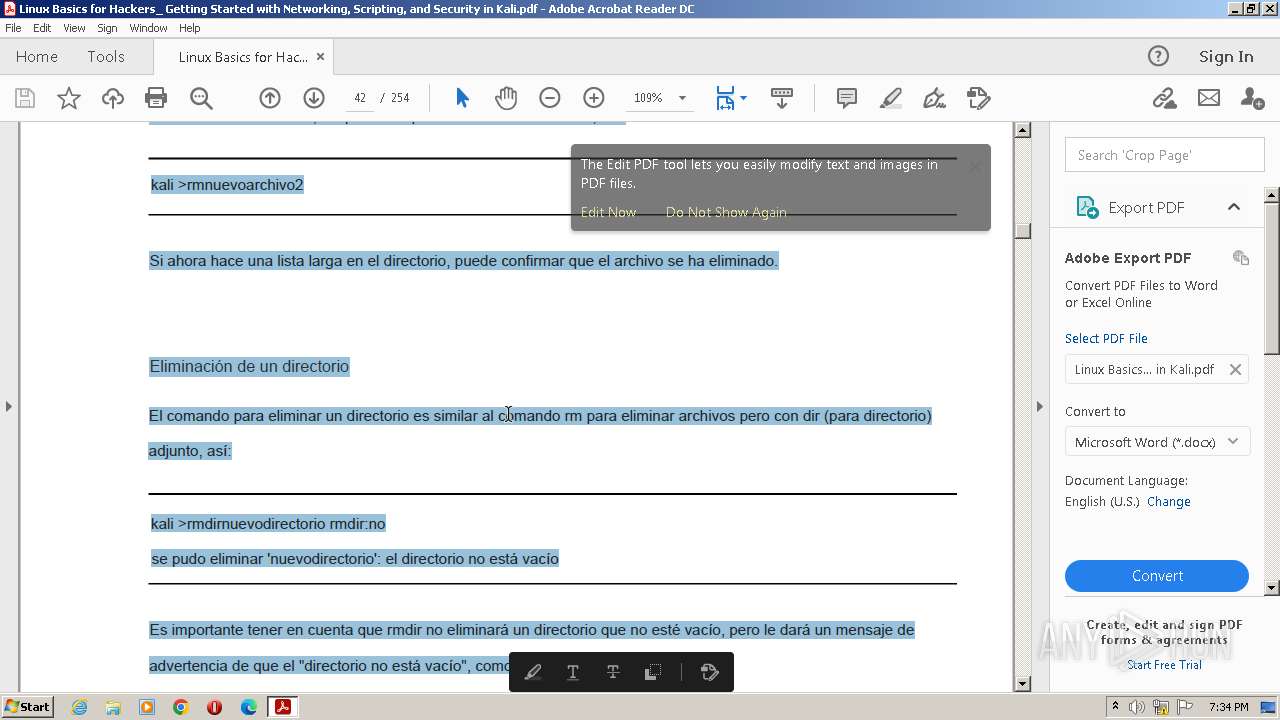Click the document vertical scrollbar thumb

[1022, 231]
